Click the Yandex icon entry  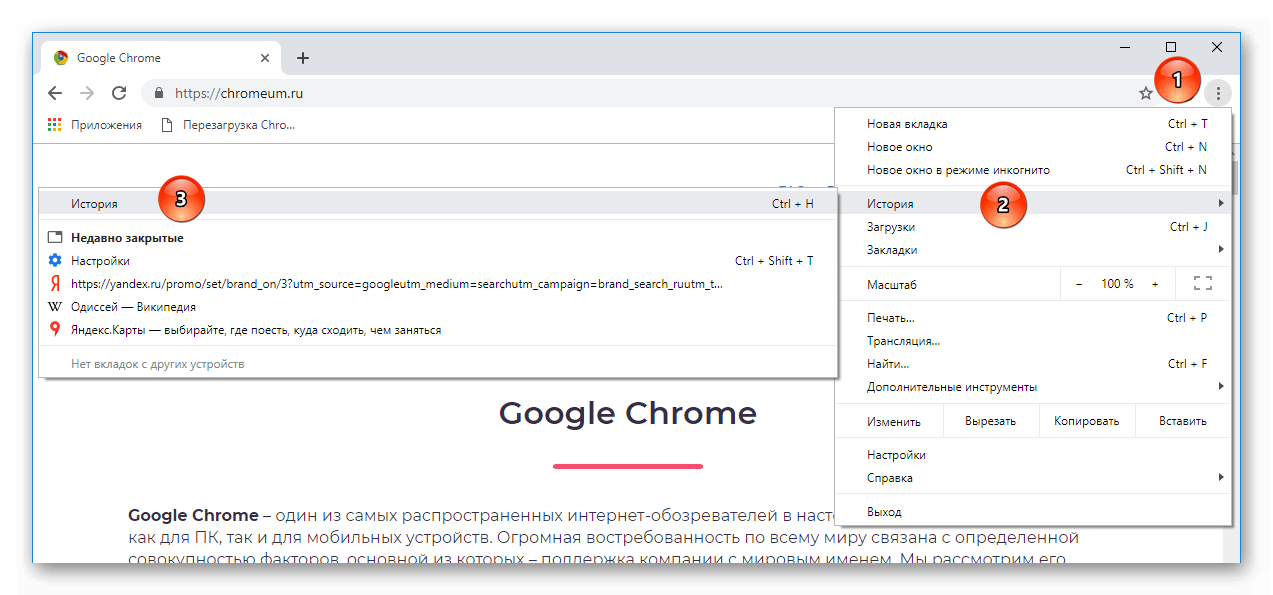[x=55, y=284]
